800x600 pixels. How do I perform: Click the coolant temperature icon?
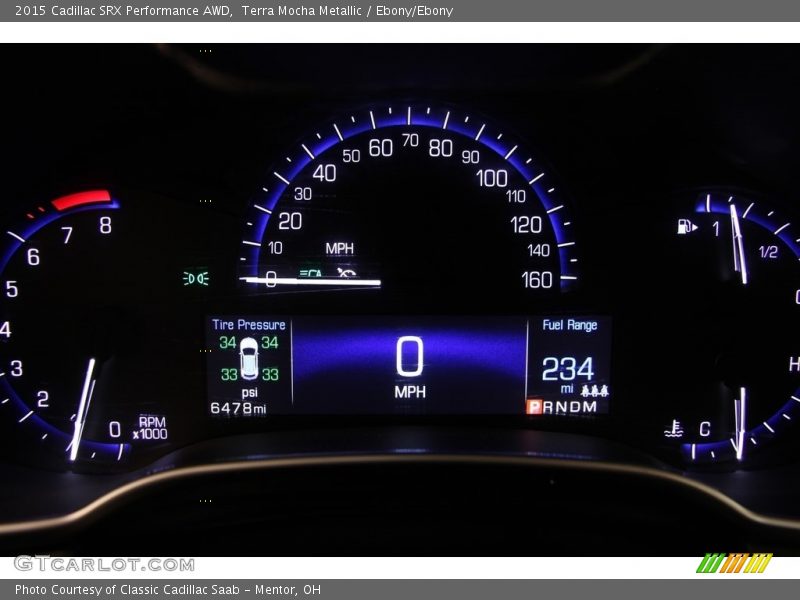(673, 429)
